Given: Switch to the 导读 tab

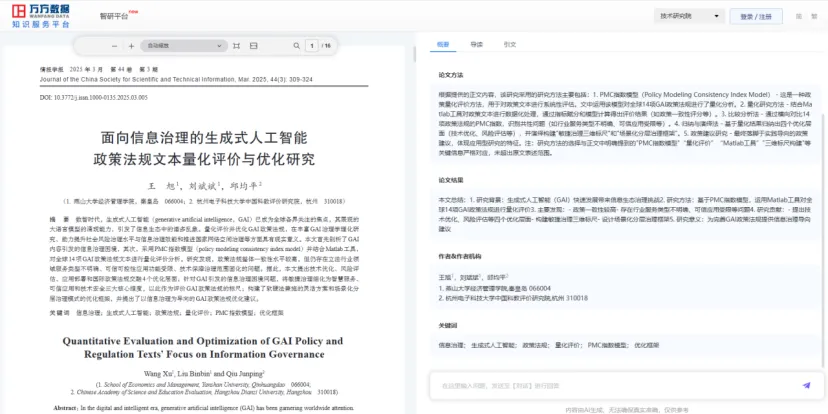Looking at the screenshot, I should coord(477,45).
